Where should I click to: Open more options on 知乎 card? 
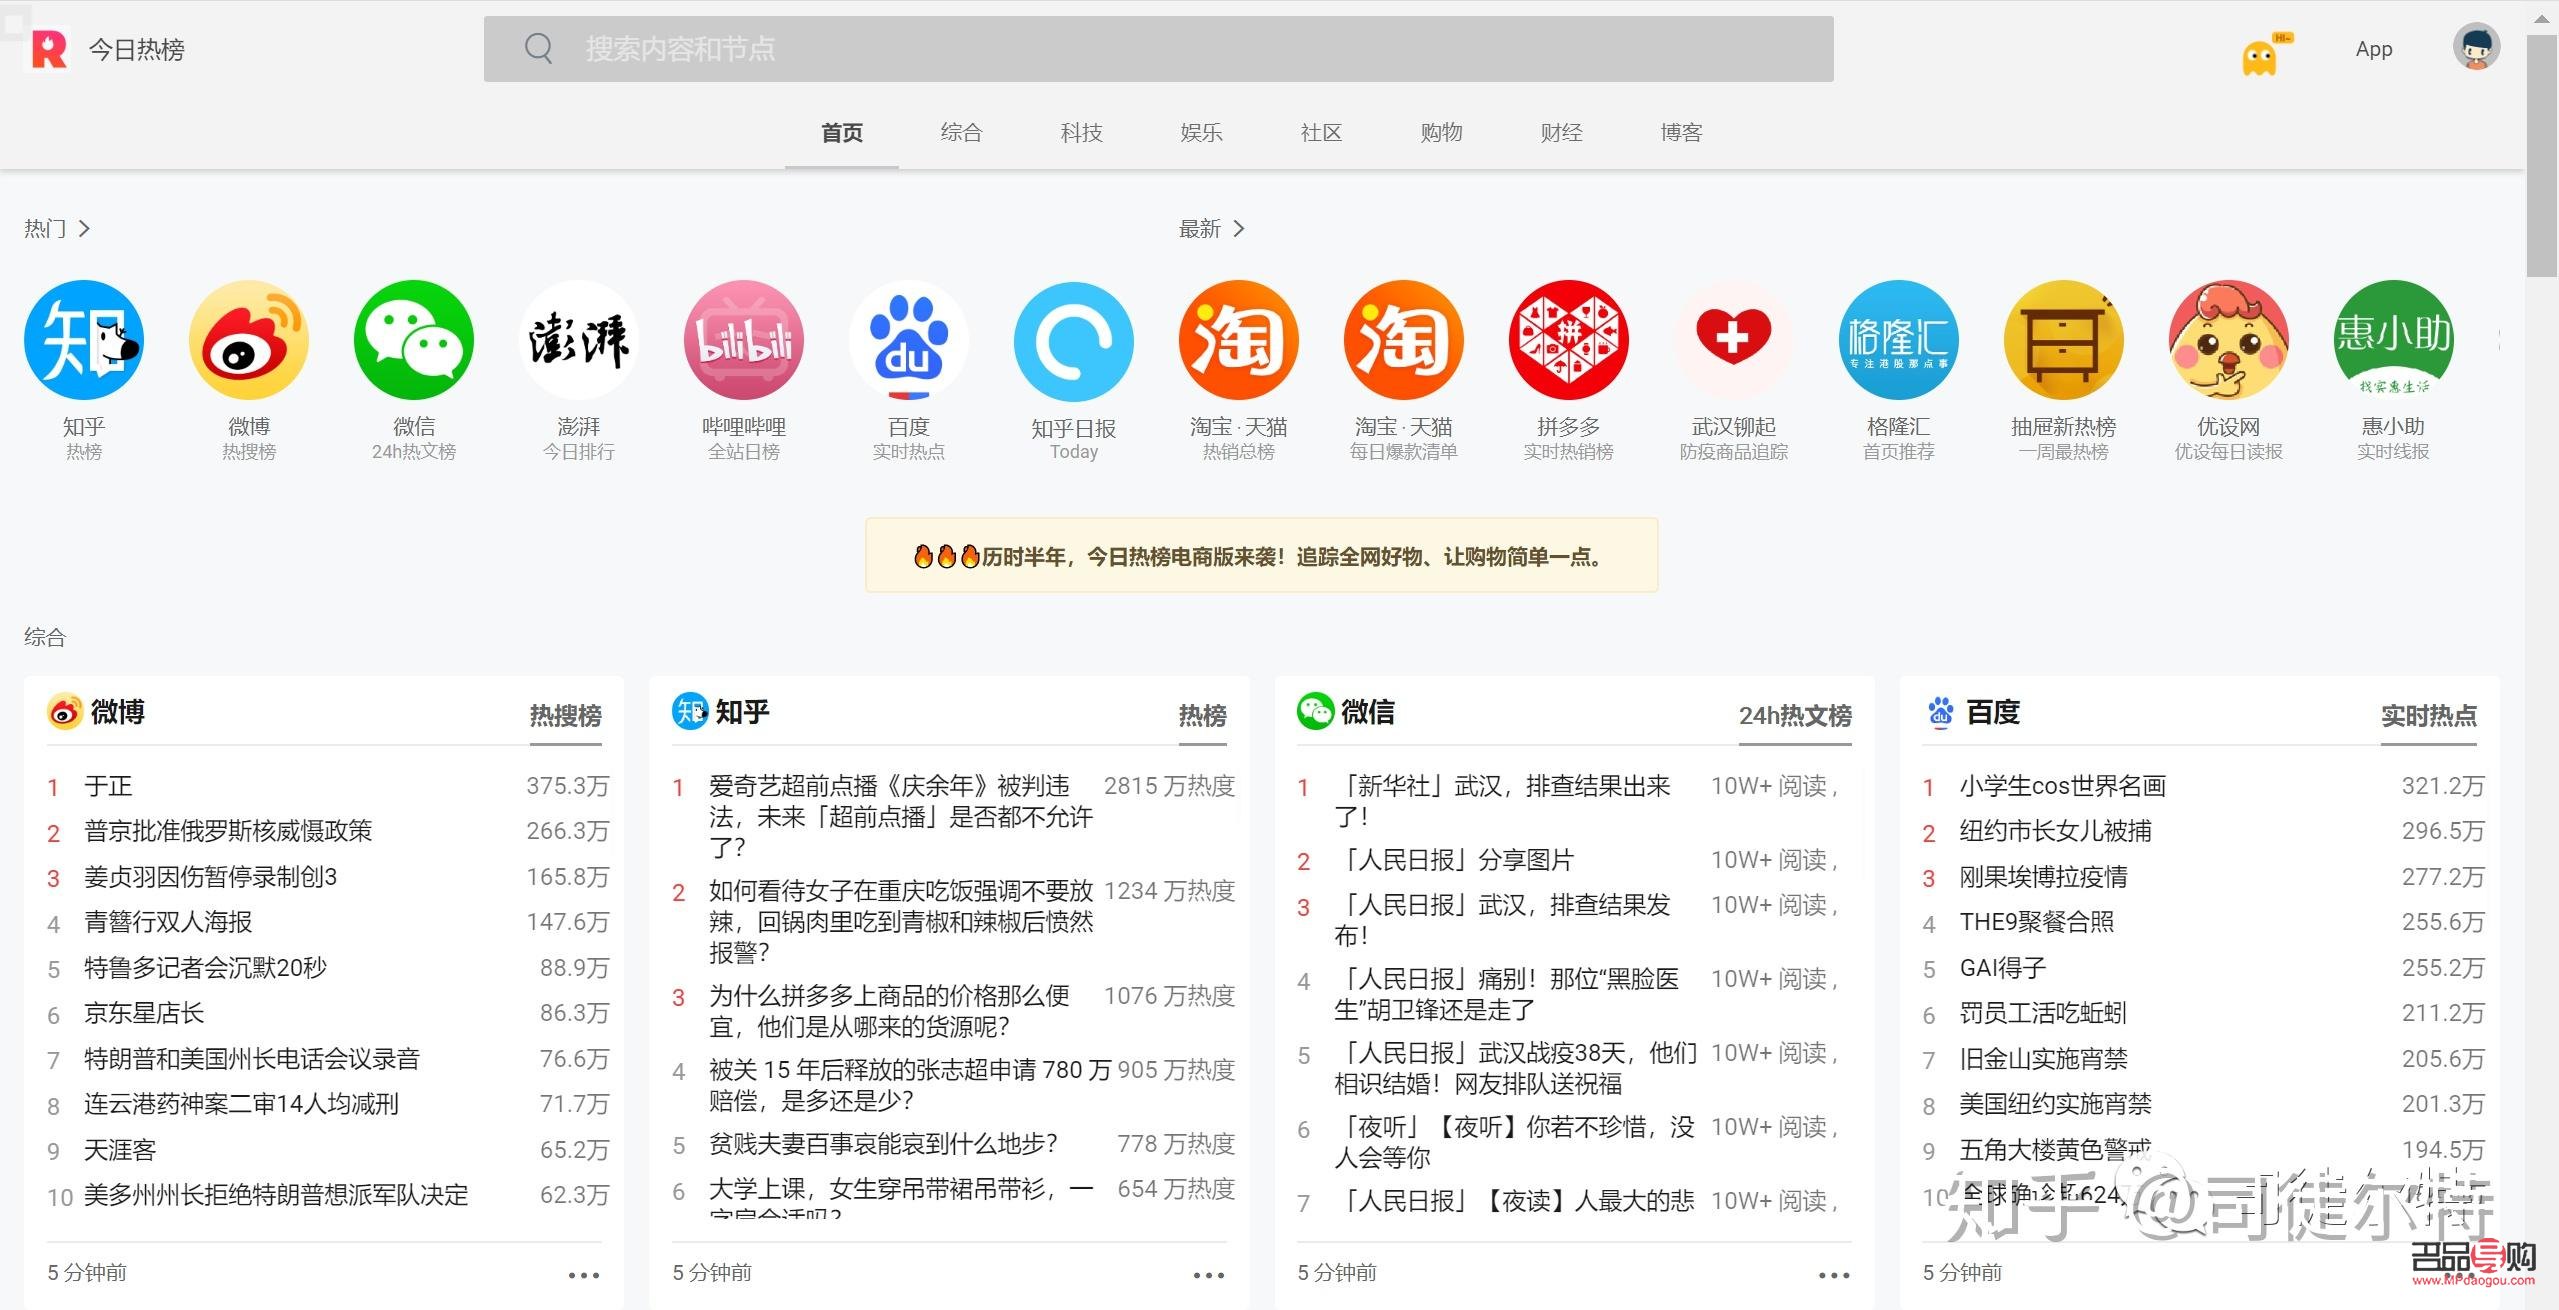1209,1275
